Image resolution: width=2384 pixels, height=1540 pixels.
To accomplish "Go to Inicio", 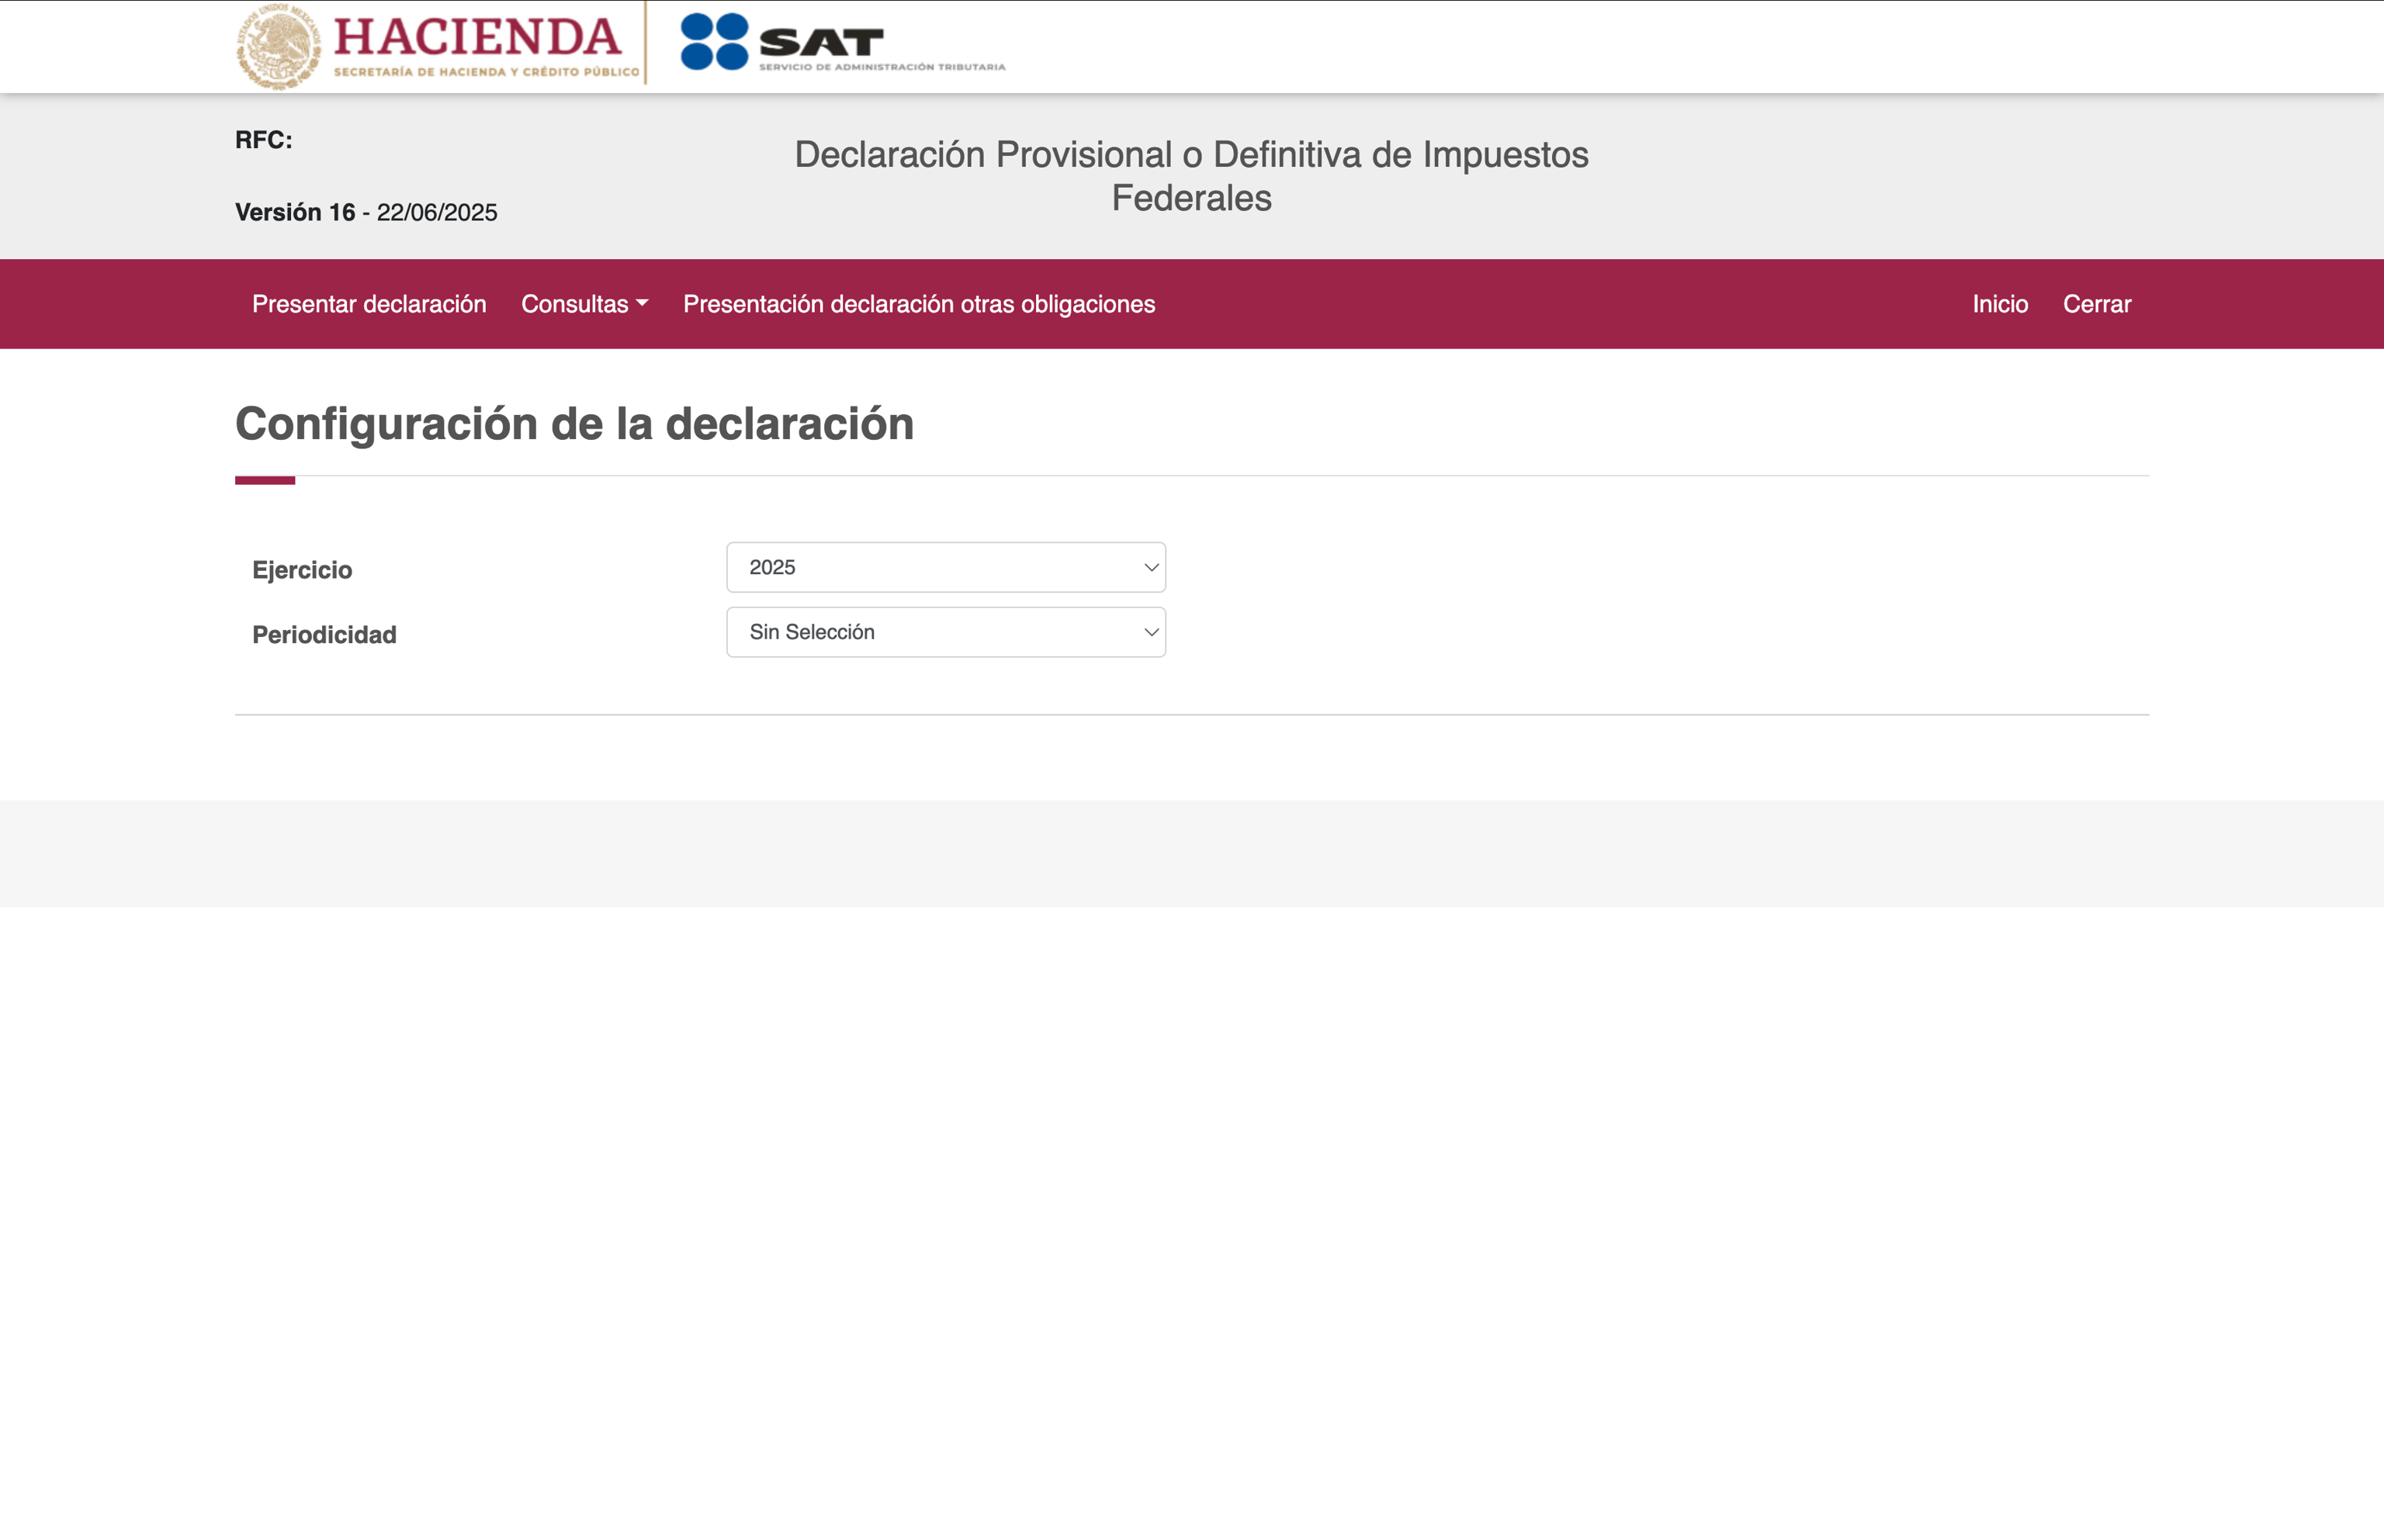I will [1999, 304].
